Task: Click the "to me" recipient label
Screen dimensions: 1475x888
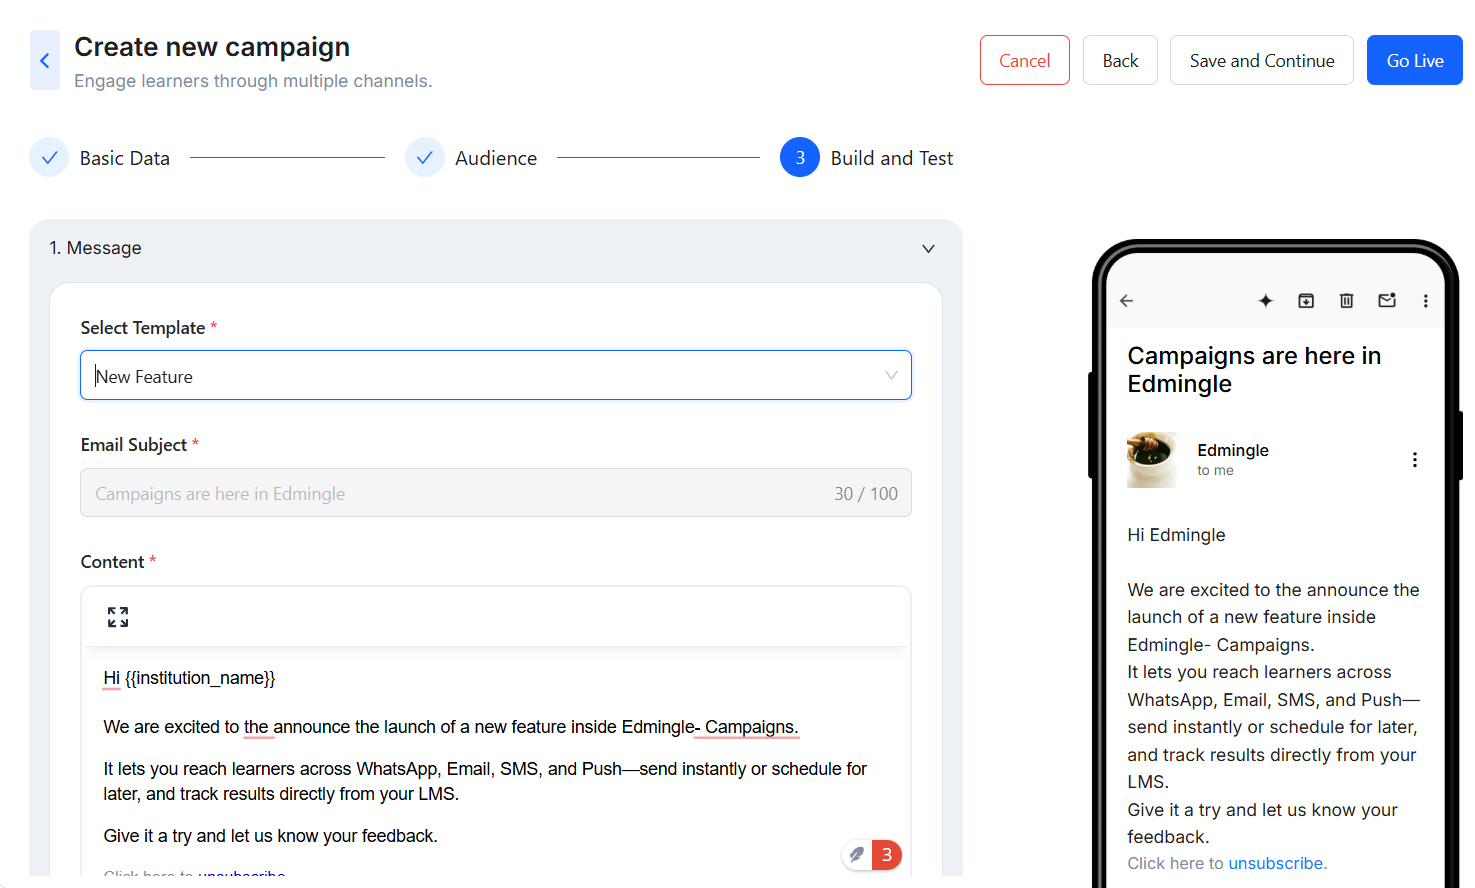Action: 1215,471
